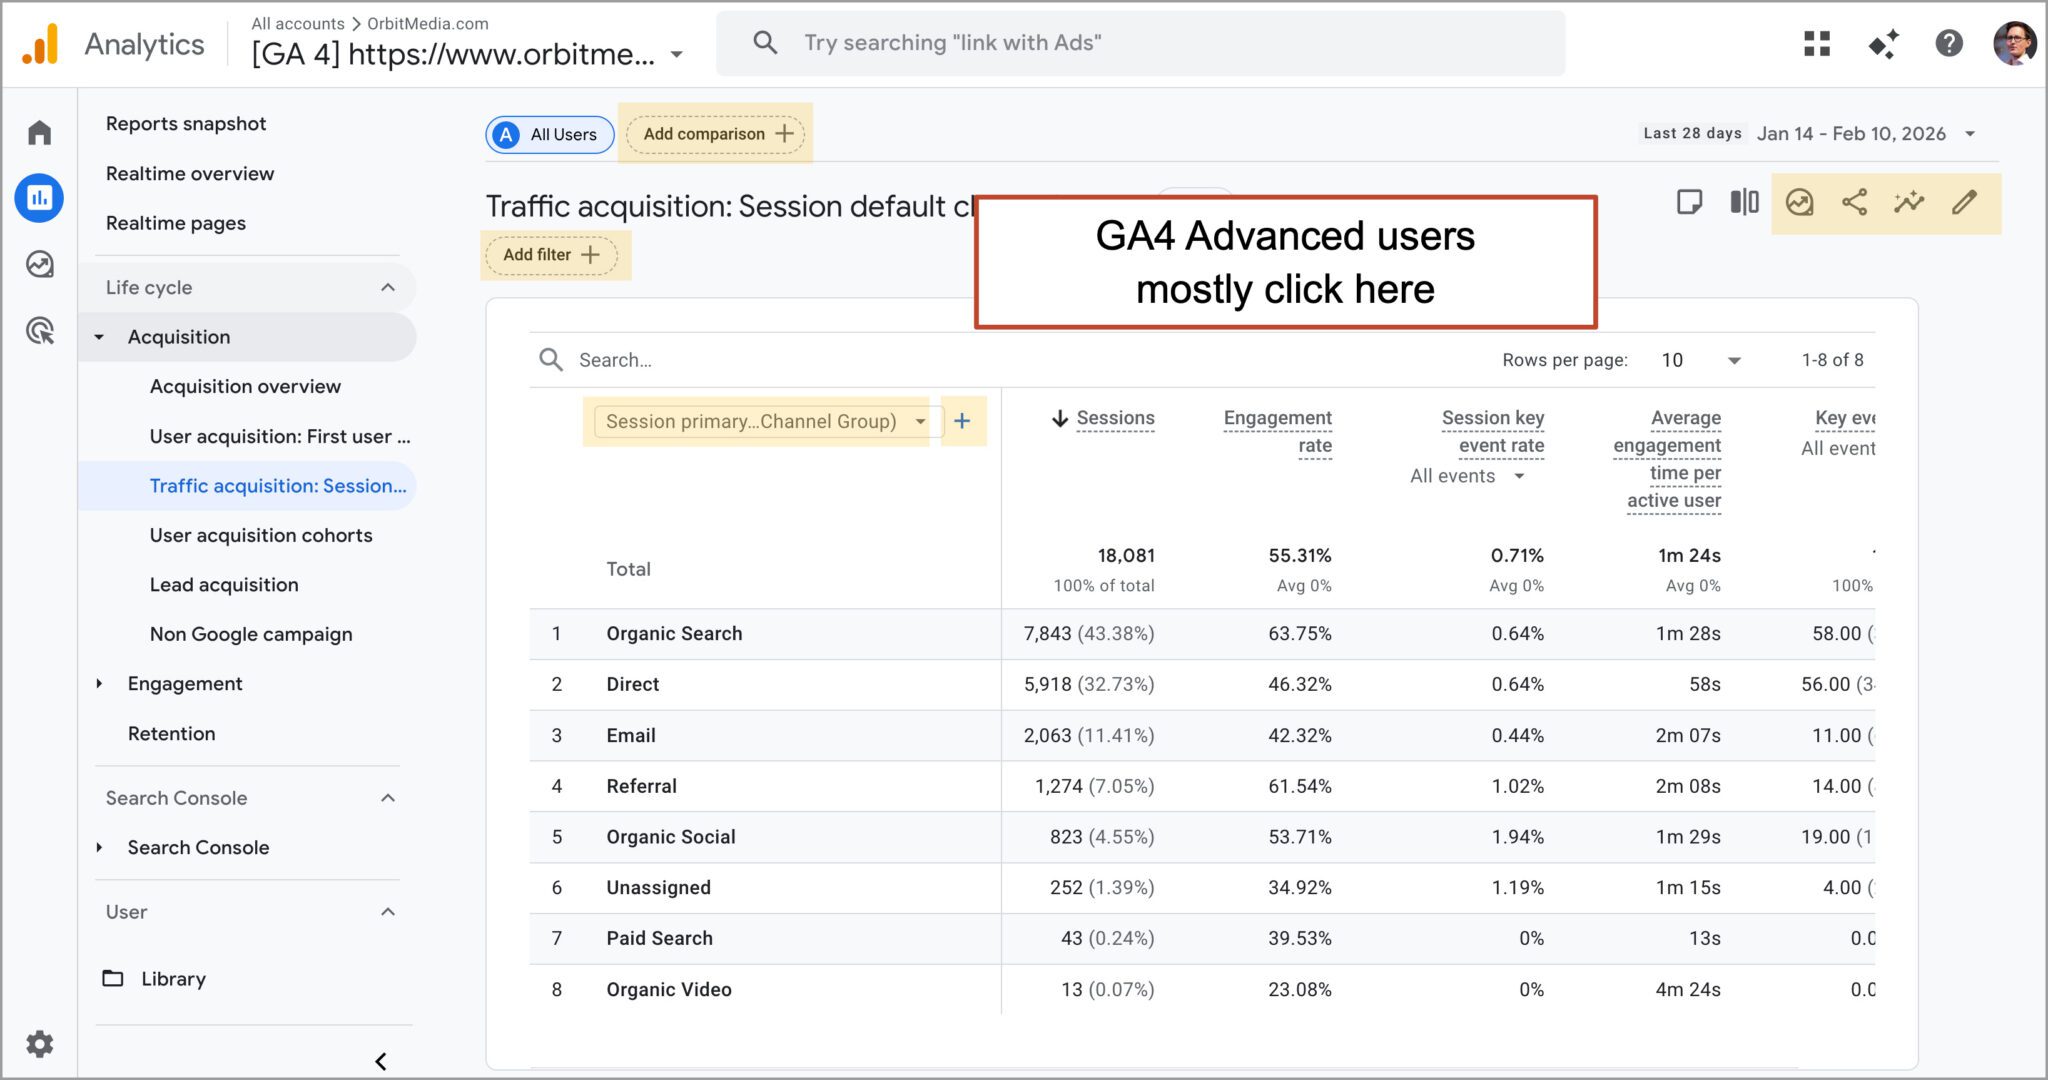Collapse the Acquisition tree item
The height and width of the screenshot is (1080, 2048).
[99, 337]
